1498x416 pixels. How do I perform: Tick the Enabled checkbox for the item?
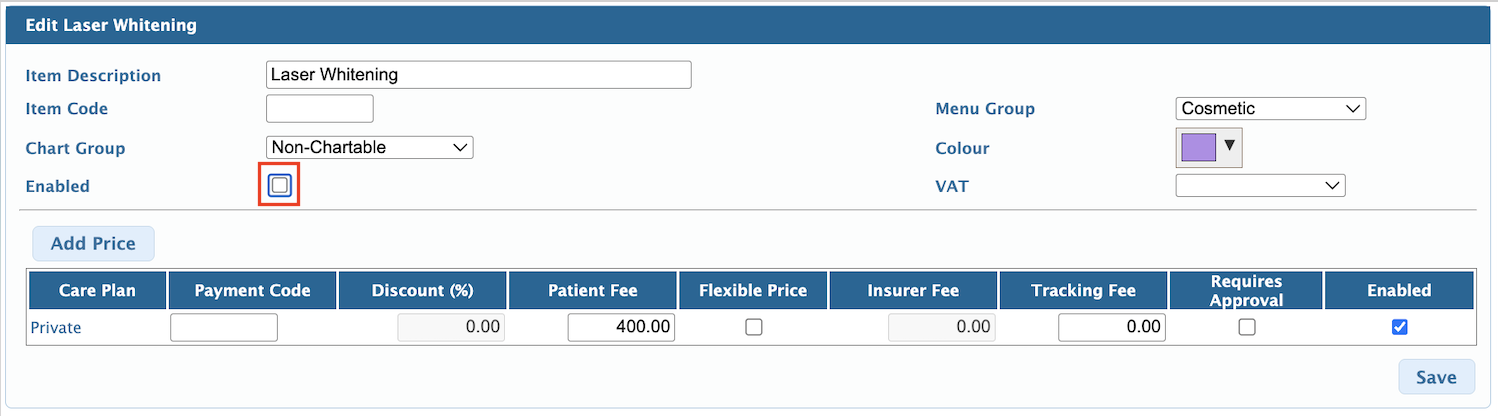tap(280, 186)
